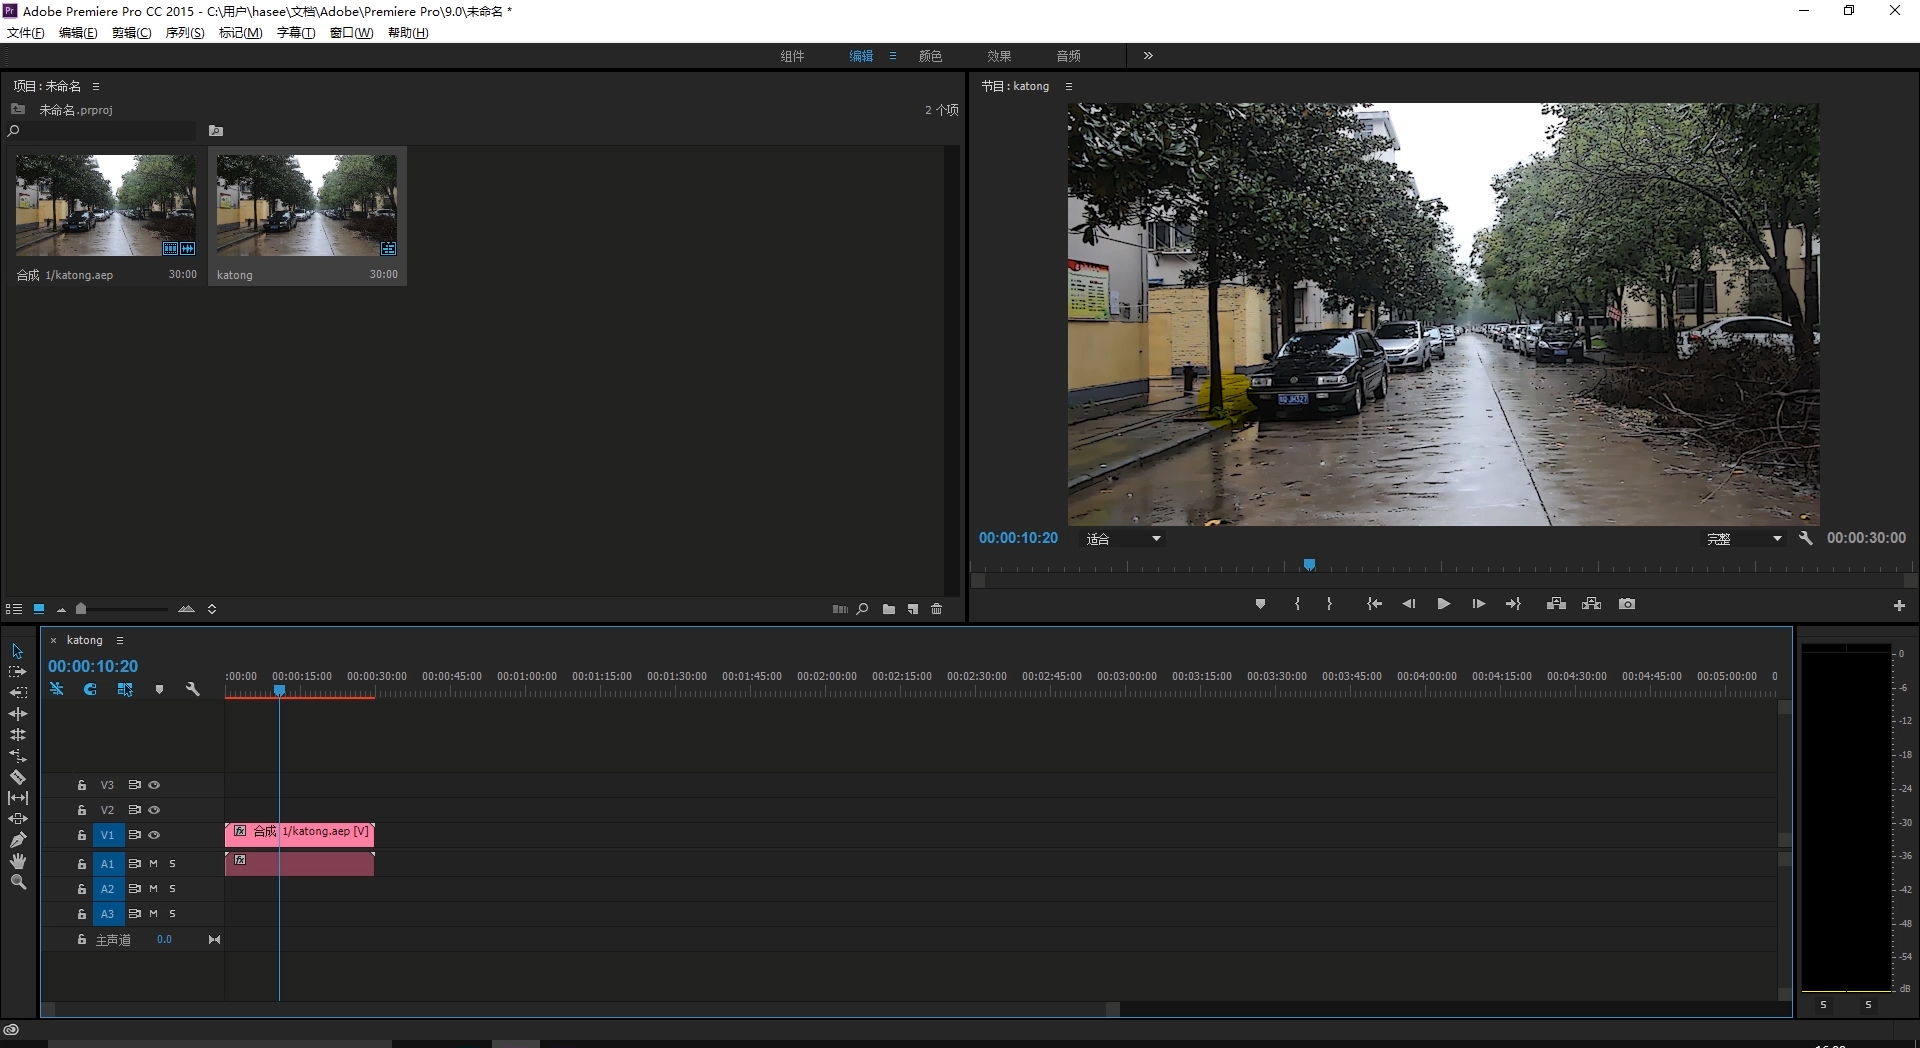Click the New Bin folder icon
The height and width of the screenshot is (1048, 1920).
tap(889, 609)
